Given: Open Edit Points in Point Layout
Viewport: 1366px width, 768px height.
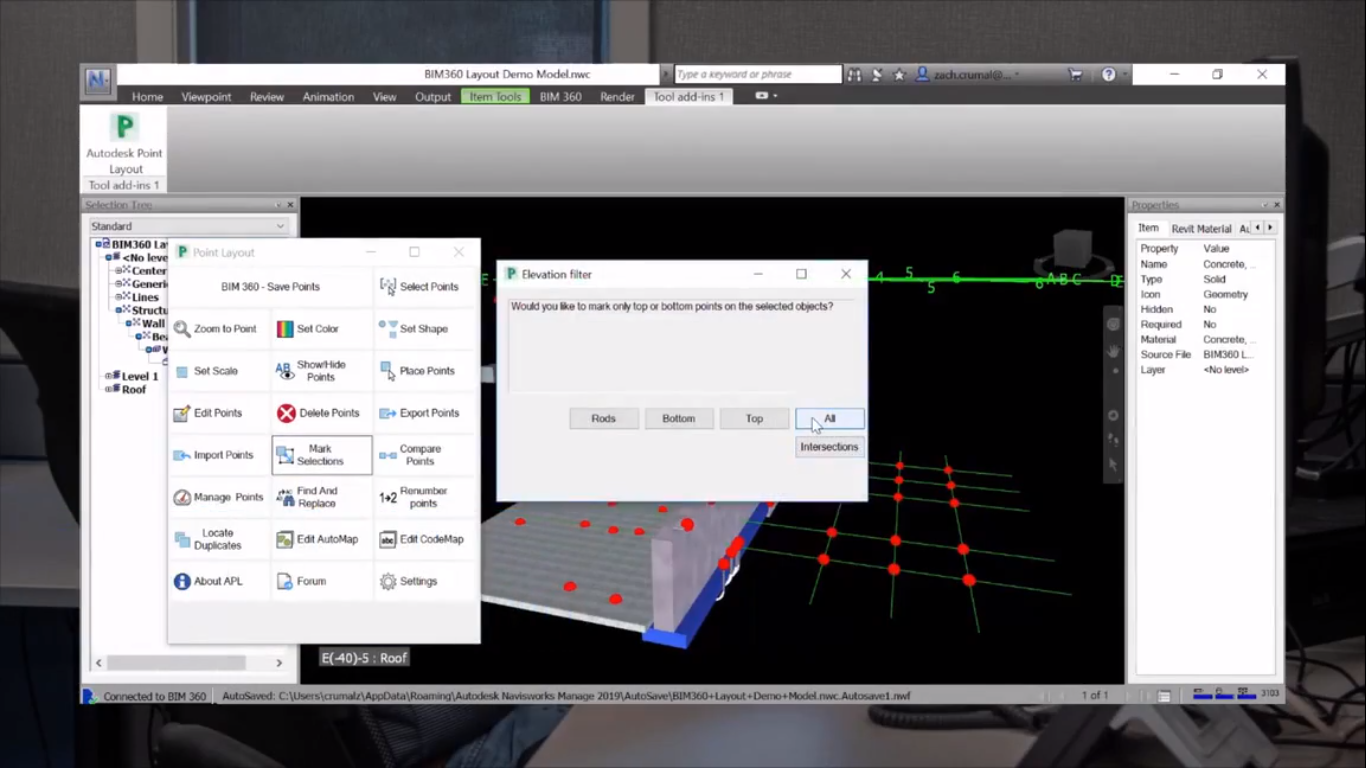Looking at the screenshot, I should pos(219,413).
